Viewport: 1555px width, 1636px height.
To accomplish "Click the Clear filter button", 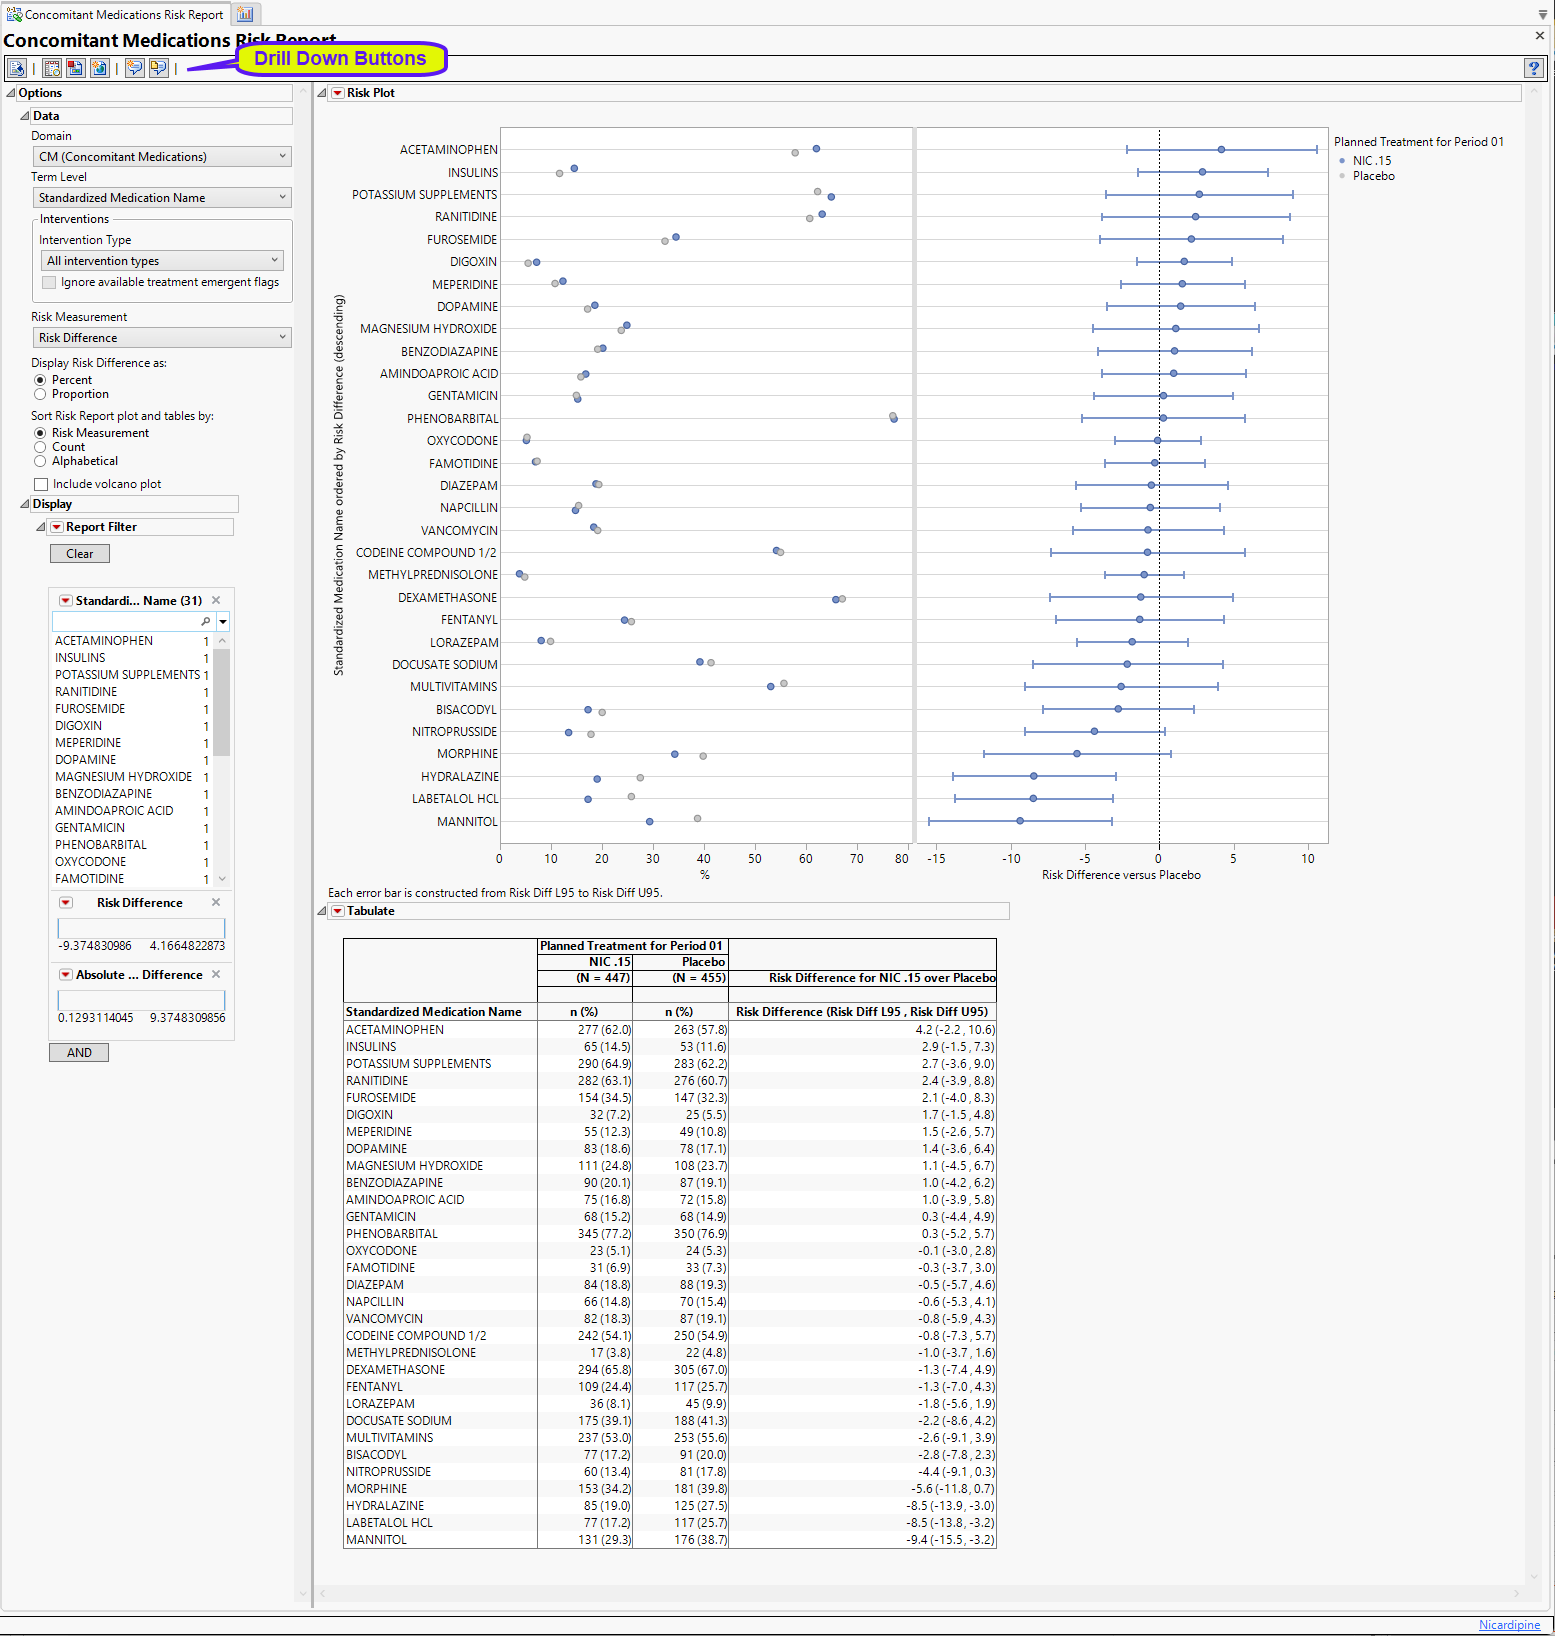I will (80, 554).
